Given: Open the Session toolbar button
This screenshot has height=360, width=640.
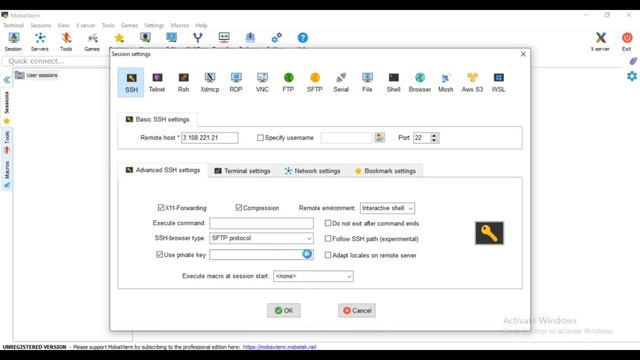Looking at the screenshot, I should 13,42.
